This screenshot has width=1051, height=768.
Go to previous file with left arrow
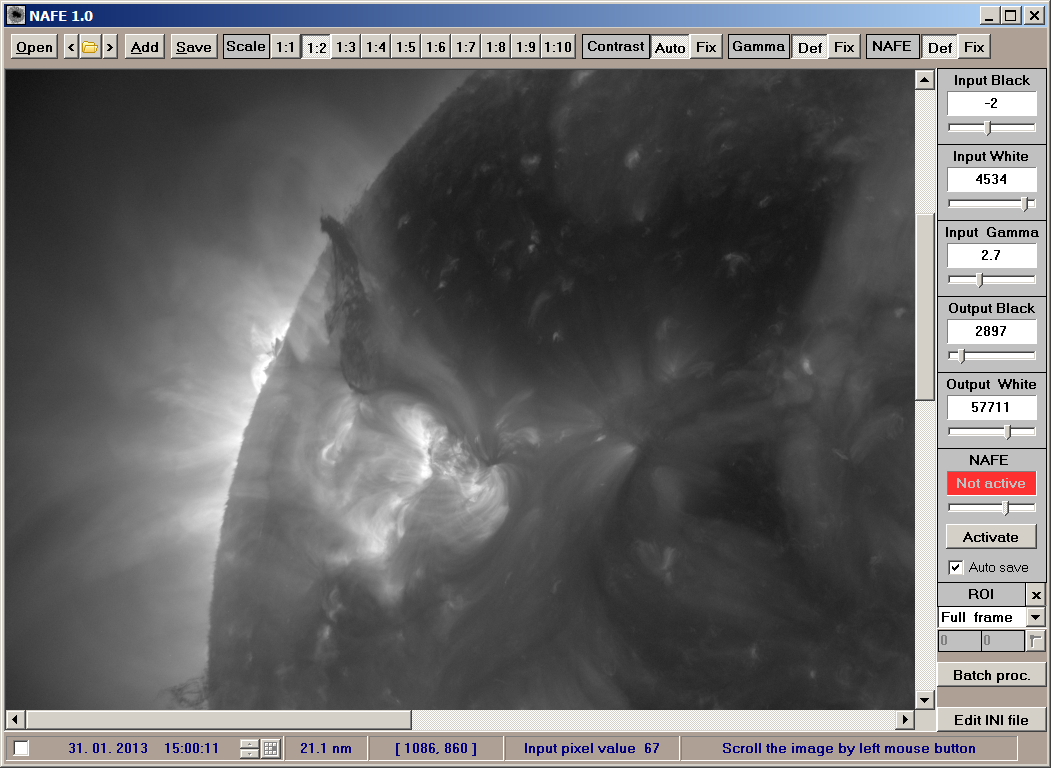(71, 47)
